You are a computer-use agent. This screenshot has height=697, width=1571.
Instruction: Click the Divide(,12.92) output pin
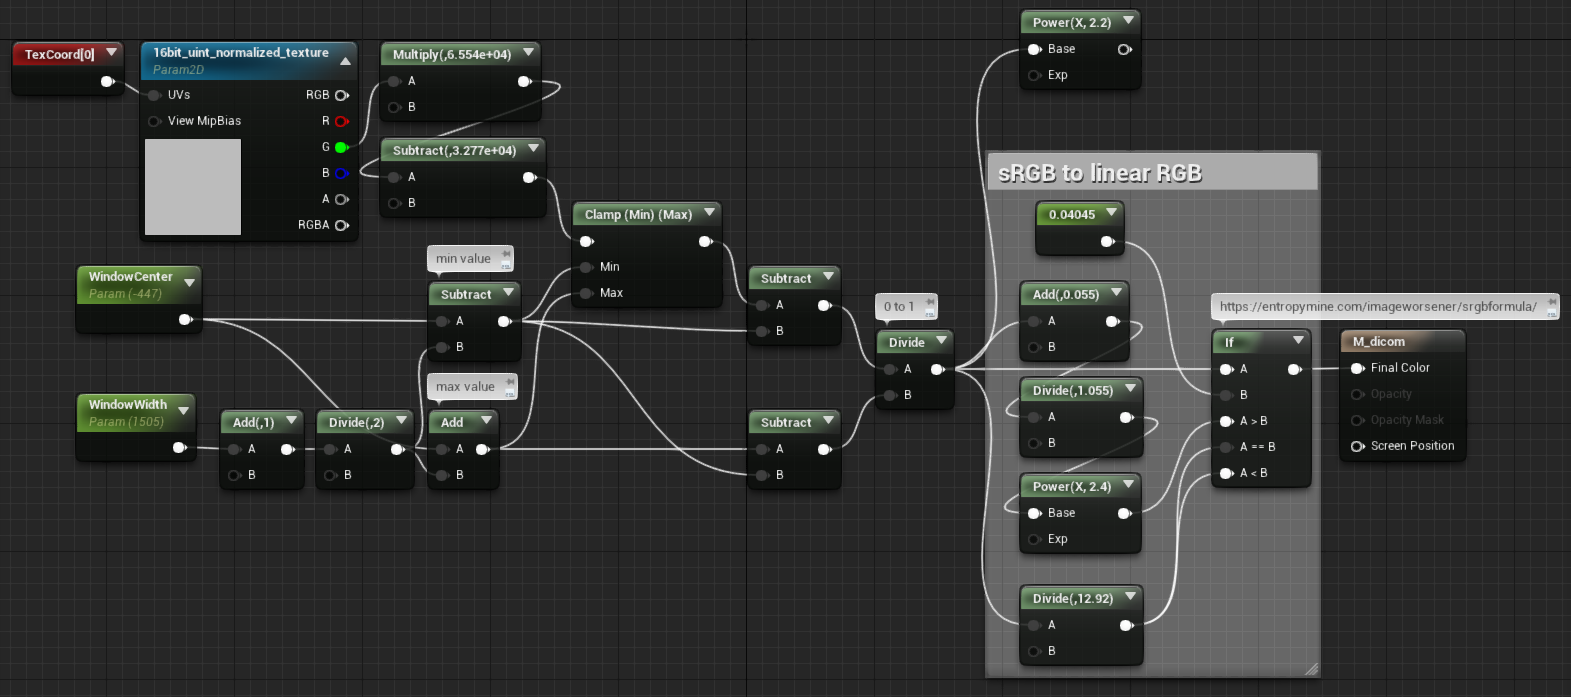pos(1126,625)
